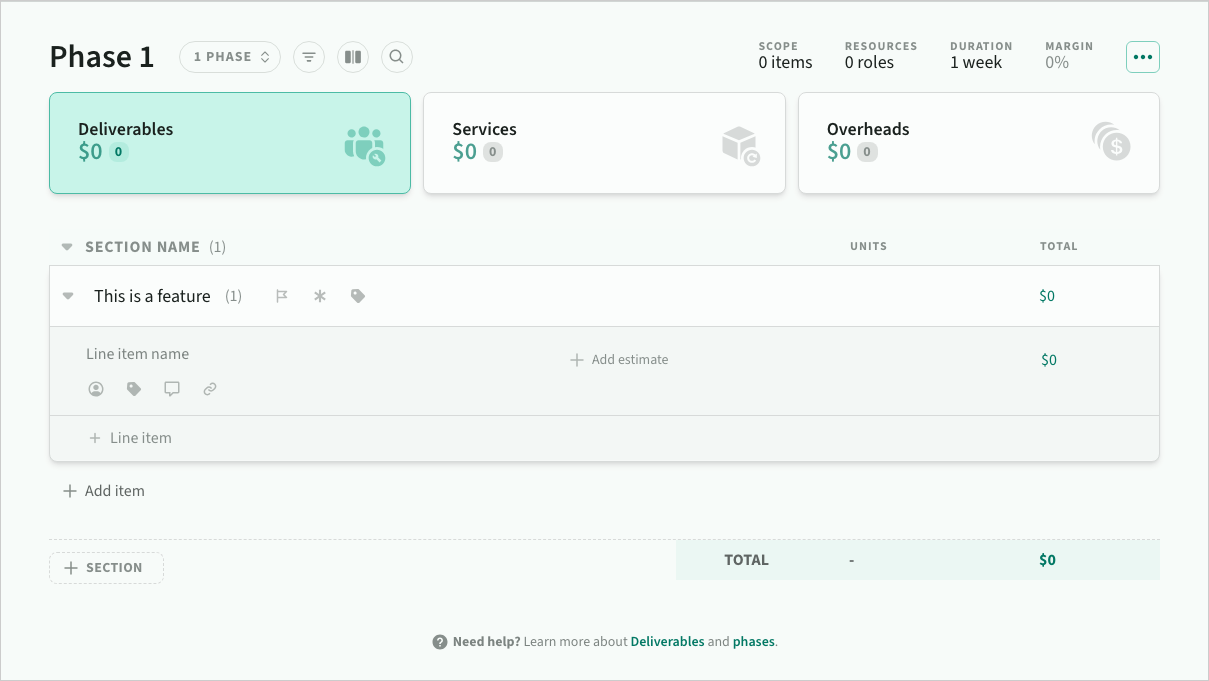Select the Deliverables tab card
The image size is (1209, 681).
point(230,143)
